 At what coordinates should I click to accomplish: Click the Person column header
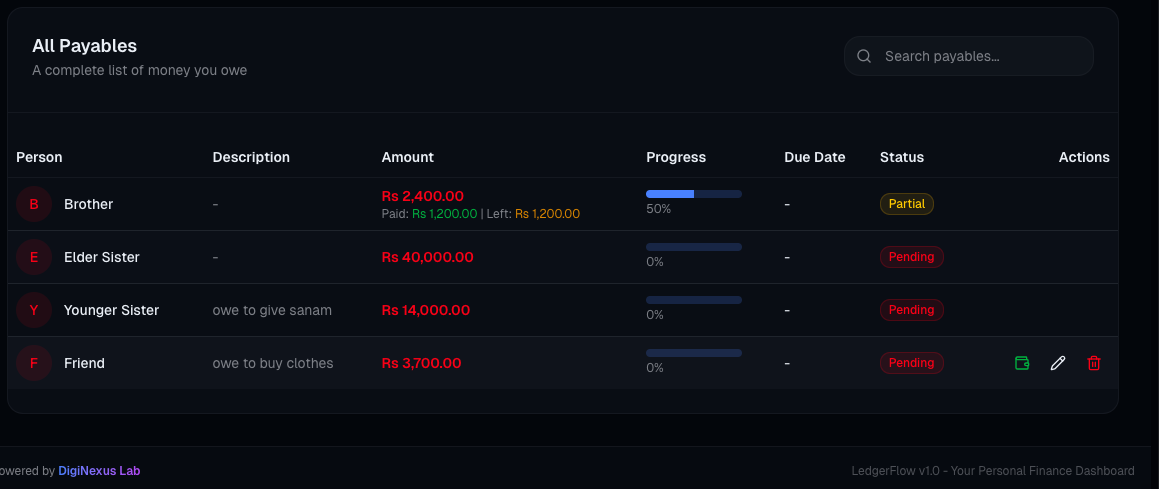coord(39,157)
